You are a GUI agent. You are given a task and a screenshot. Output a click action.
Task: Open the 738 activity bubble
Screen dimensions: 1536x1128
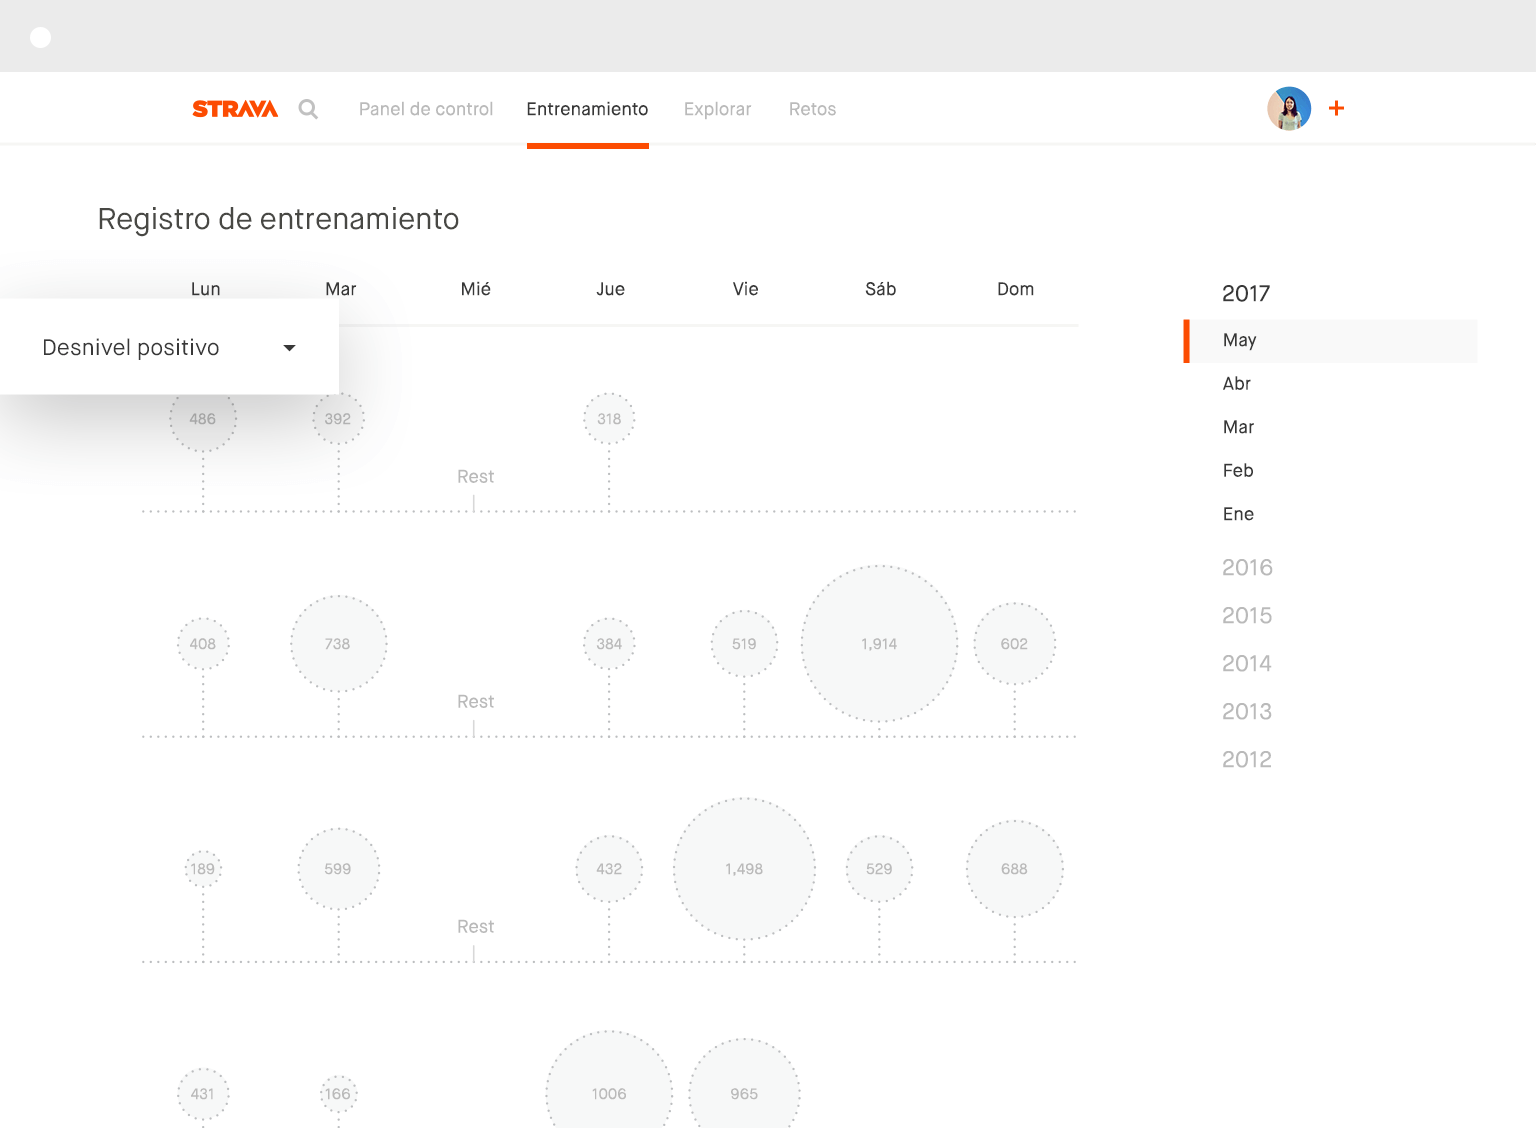pyautogui.click(x=338, y=644)
